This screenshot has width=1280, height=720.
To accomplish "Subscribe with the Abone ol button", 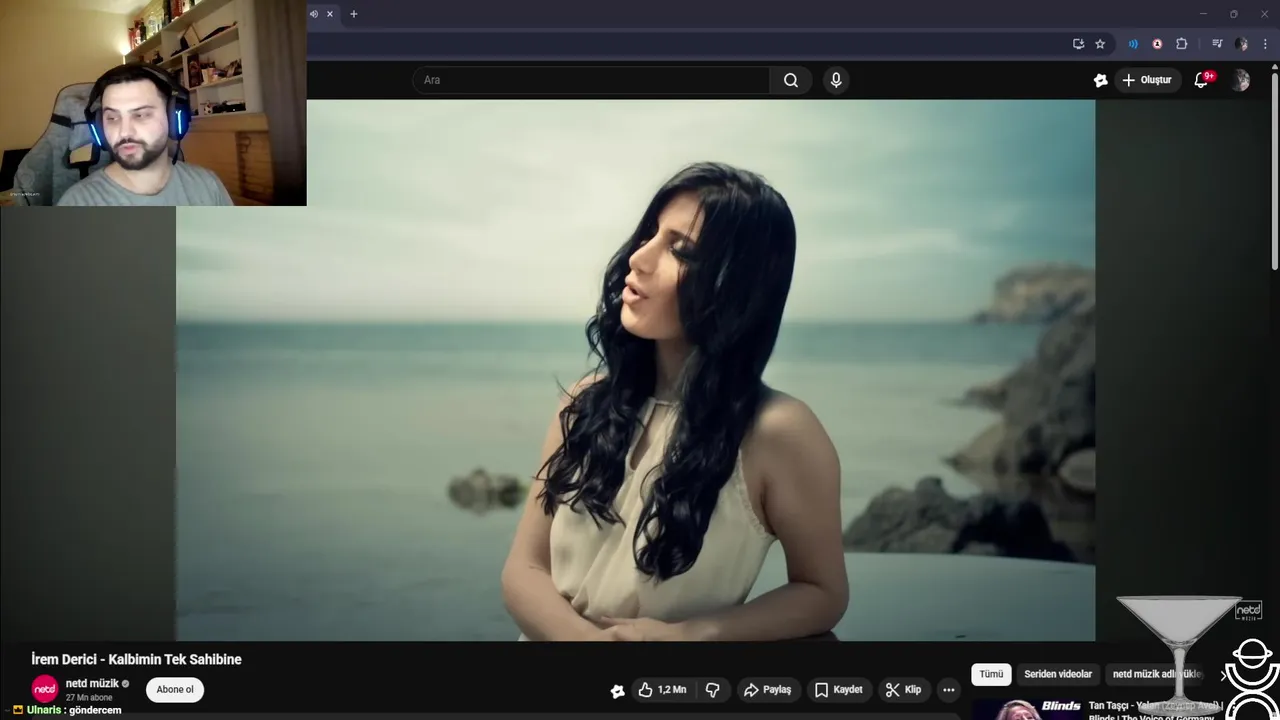I will (175, 690).
